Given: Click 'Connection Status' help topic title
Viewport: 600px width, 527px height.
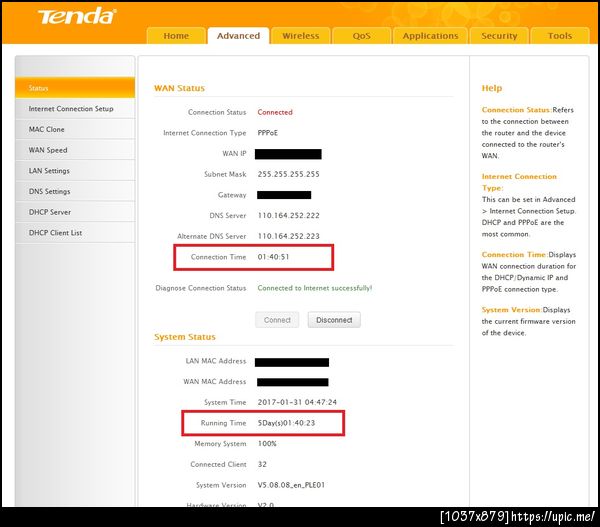Looking at the screenshot, I should [516, 110].
